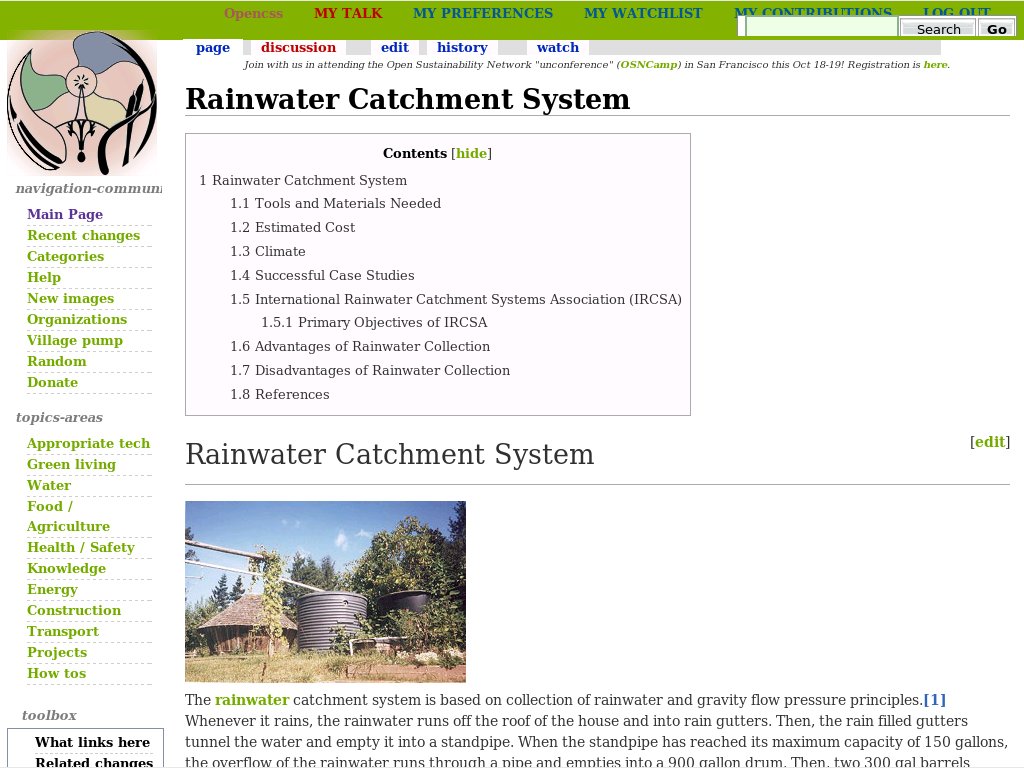Click the section edit link

(x=990, y=442)
